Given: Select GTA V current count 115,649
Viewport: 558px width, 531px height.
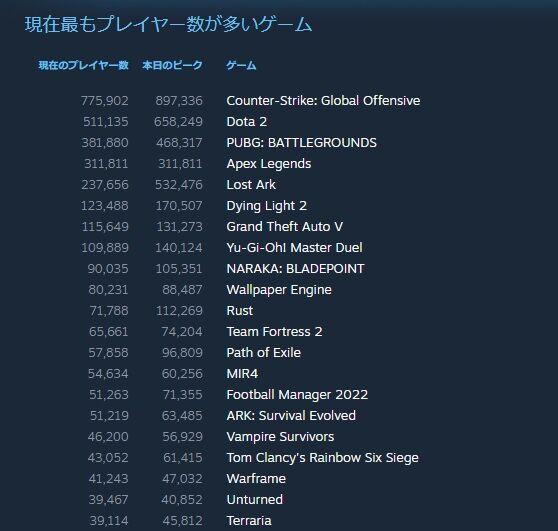Looking at the screenshot, I should tap(105, 227).
